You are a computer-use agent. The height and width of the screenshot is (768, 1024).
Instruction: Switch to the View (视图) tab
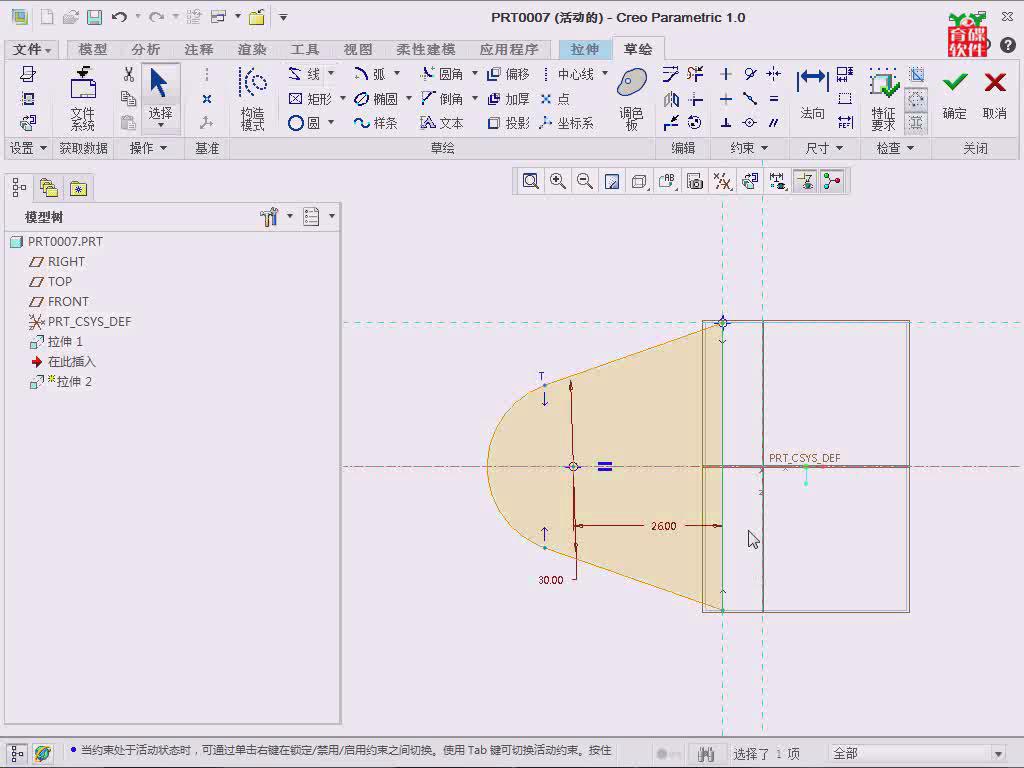(x=358, y=49)
